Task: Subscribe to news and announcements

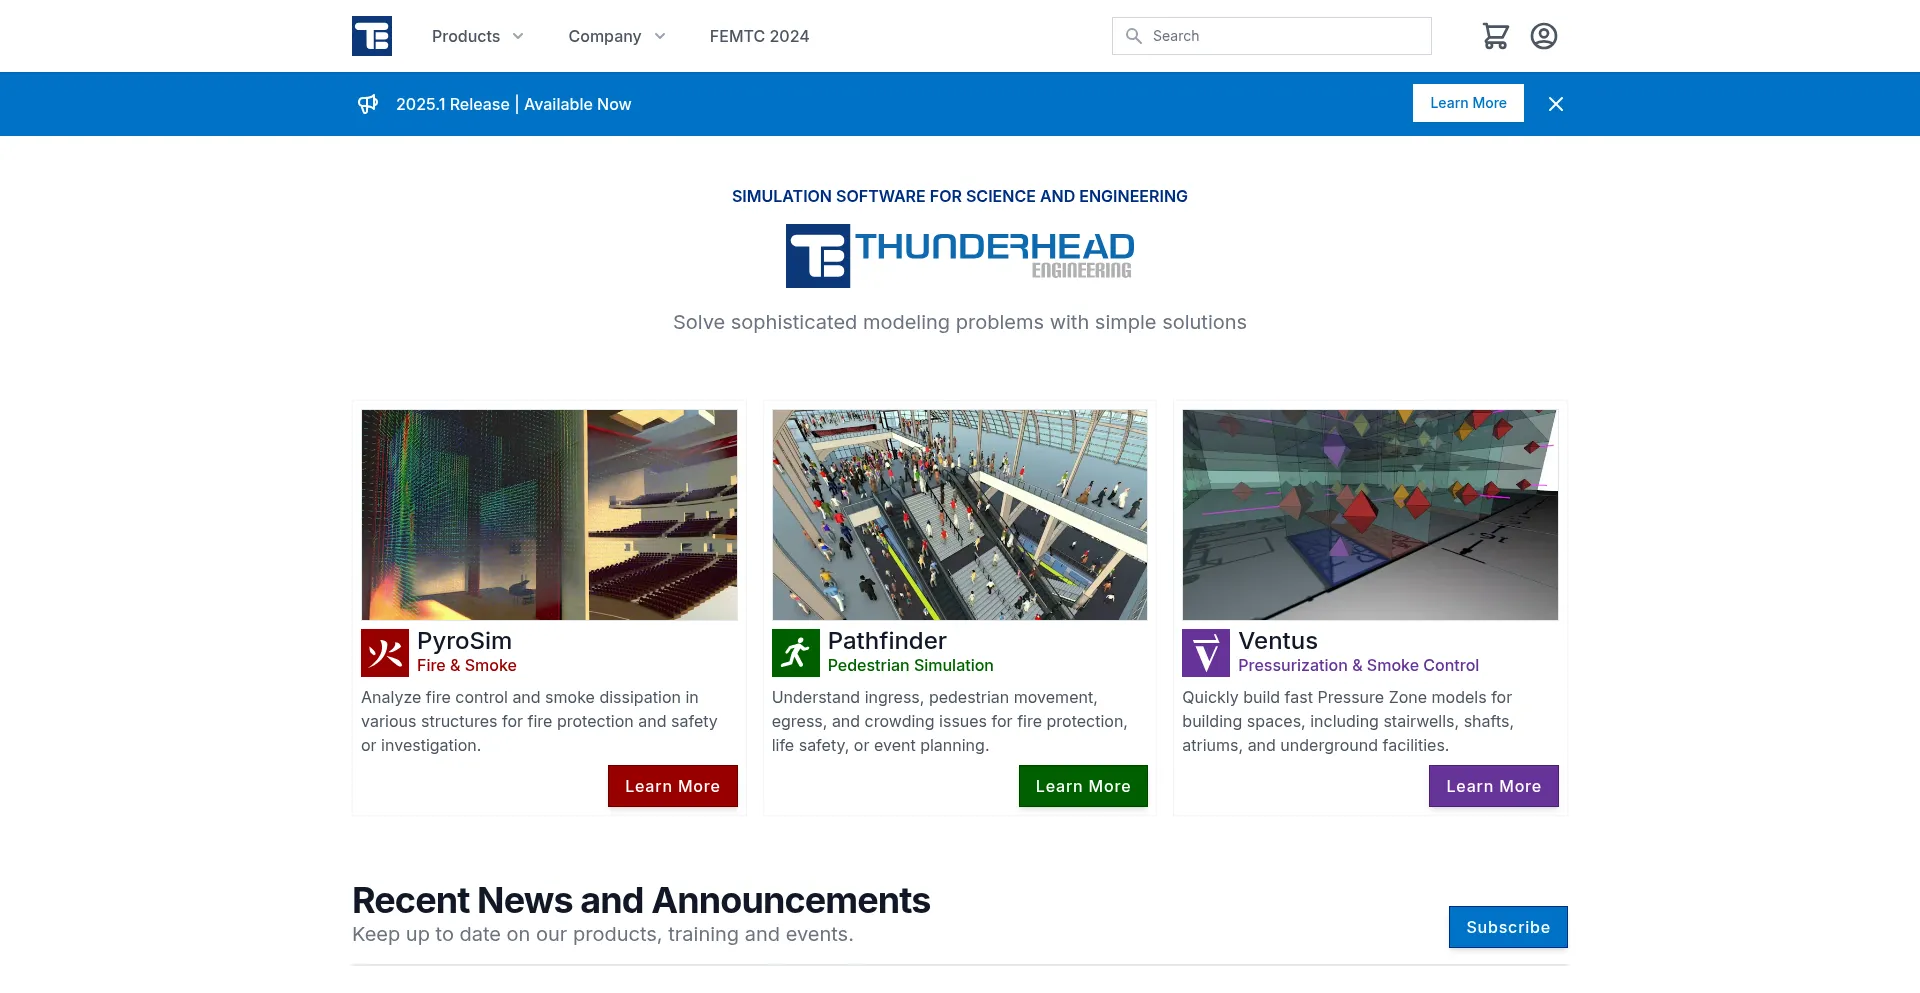Action: (x=1507, y=927)
